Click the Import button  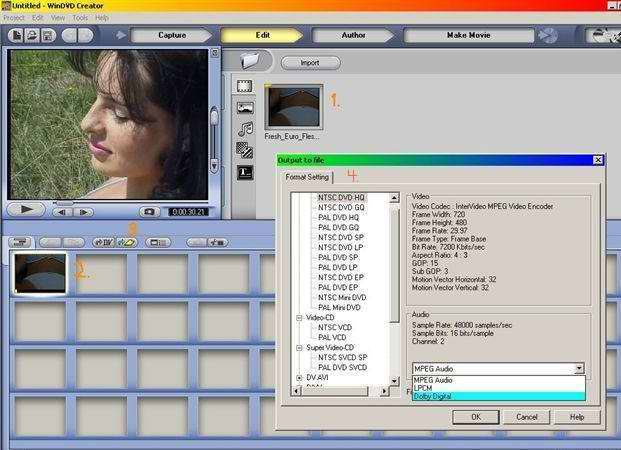tap(310, 63)
